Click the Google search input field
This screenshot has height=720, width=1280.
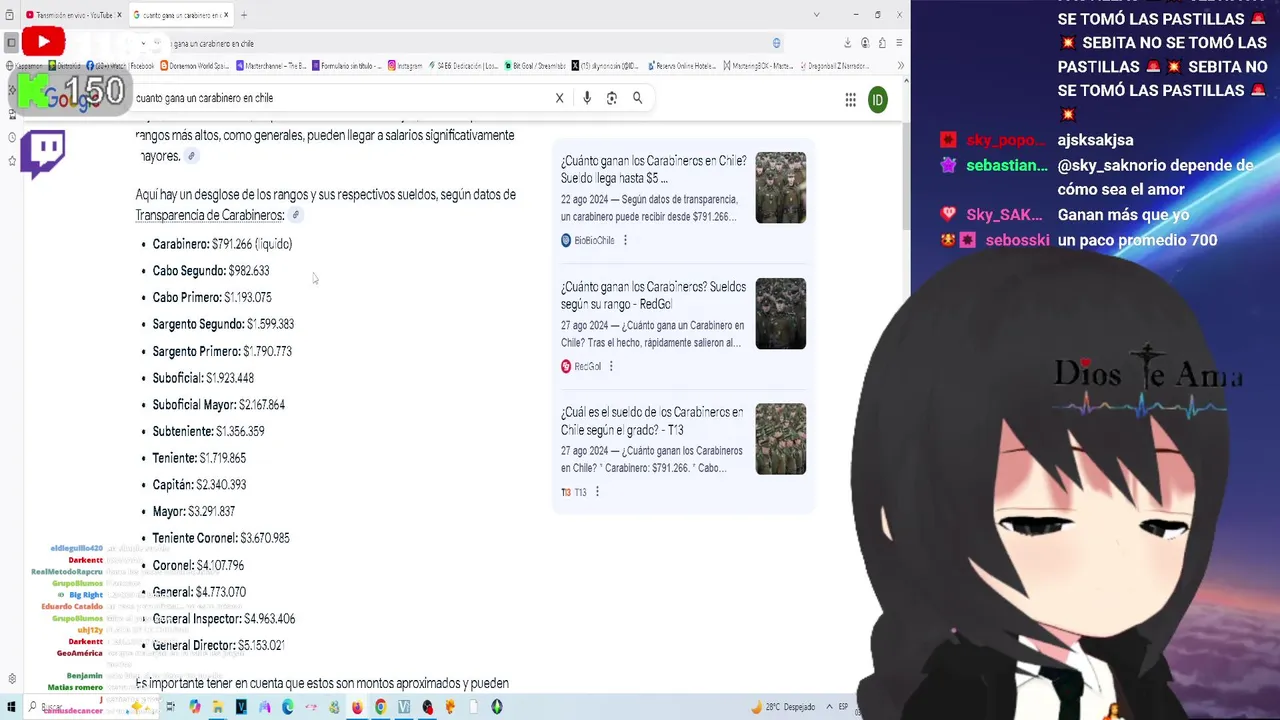[x=340, y=98]
